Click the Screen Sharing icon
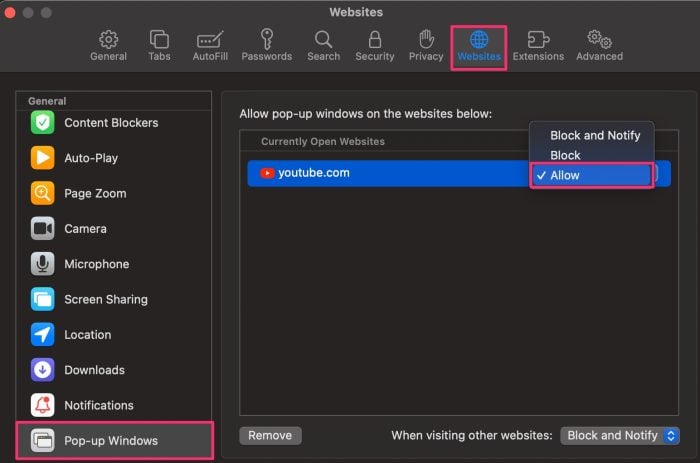700x463 pixels. click(x=42, y=299)
